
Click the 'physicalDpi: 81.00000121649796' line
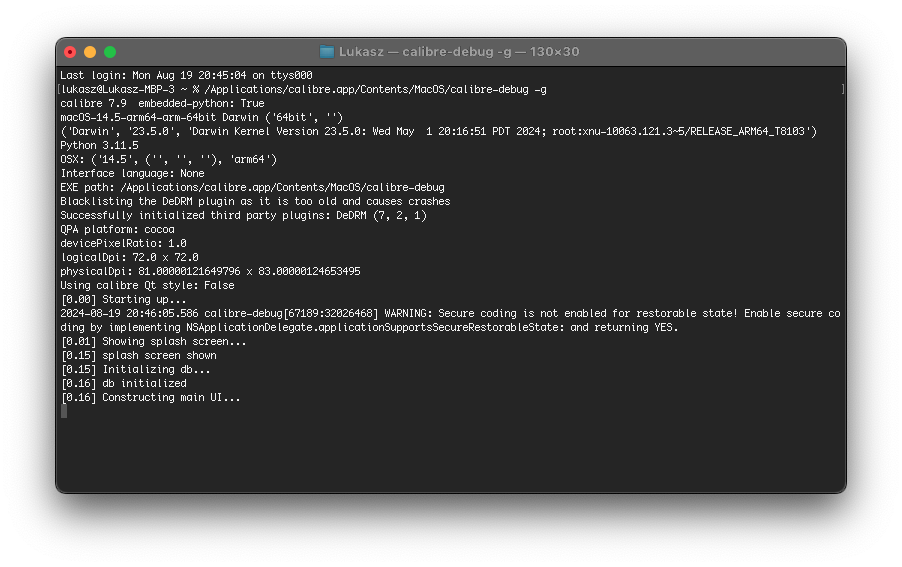click(211, 271)
